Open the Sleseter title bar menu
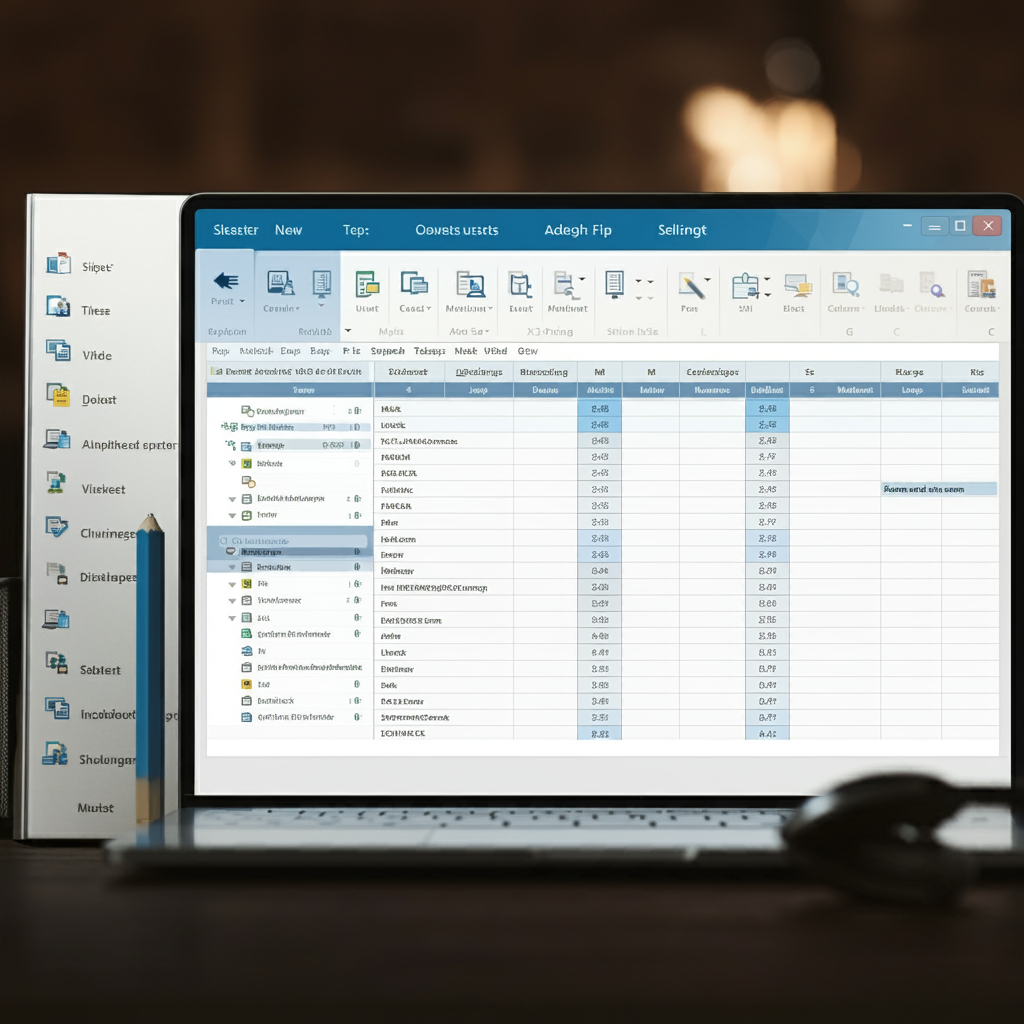Image resolution: width=1024 pixels, height=1024 pixels. 236,230
